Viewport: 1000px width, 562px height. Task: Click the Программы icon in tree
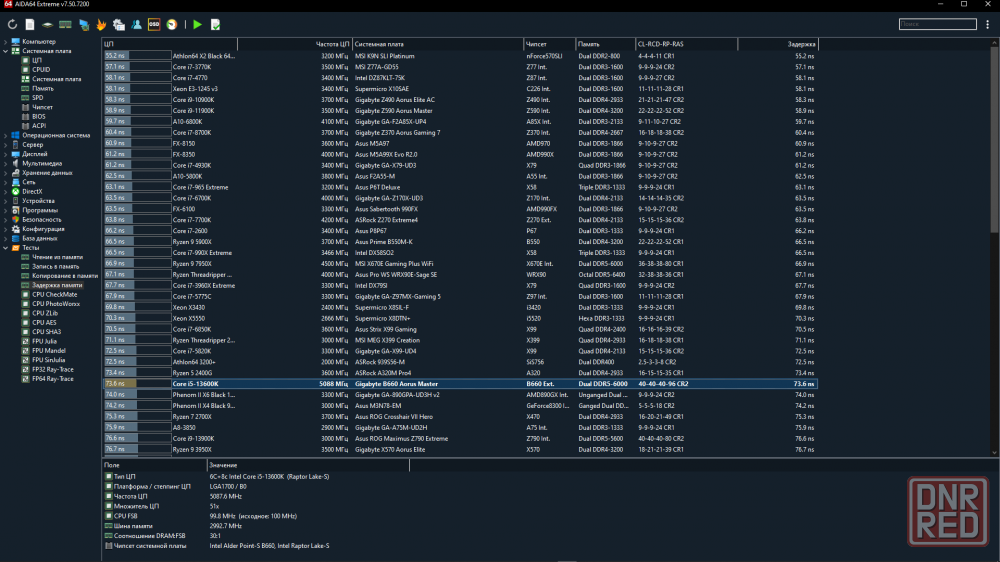click(16, 210)
